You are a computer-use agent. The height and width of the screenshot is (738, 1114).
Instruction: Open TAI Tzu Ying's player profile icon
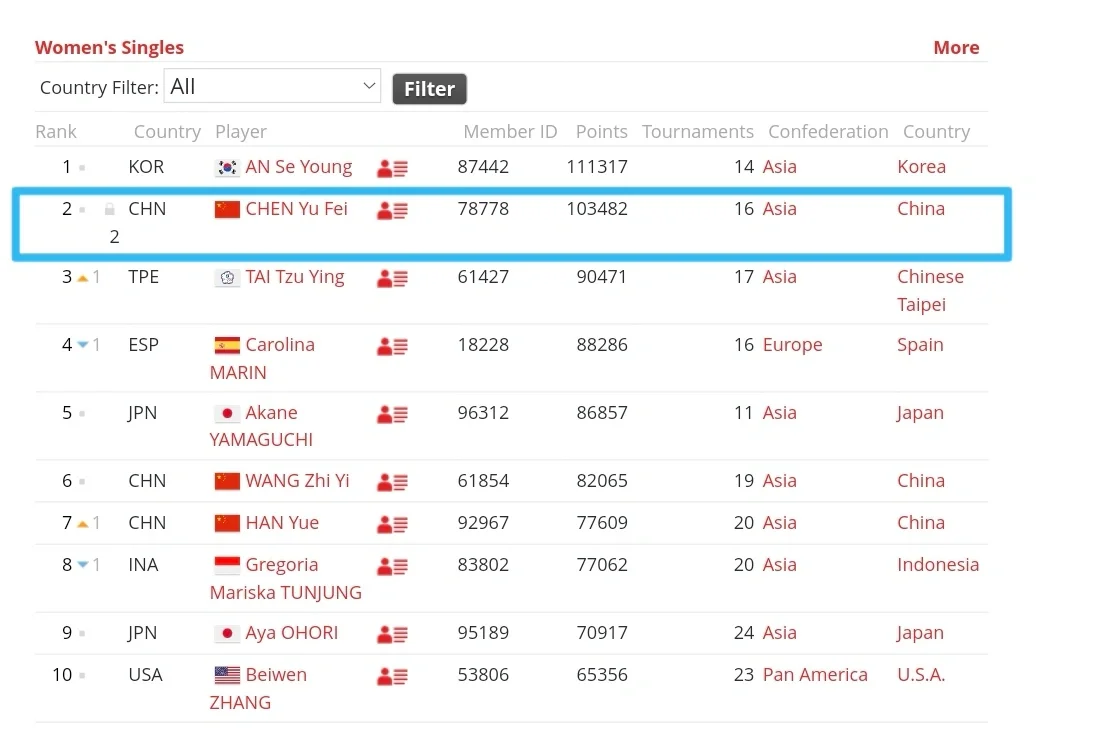pos(392,278)
